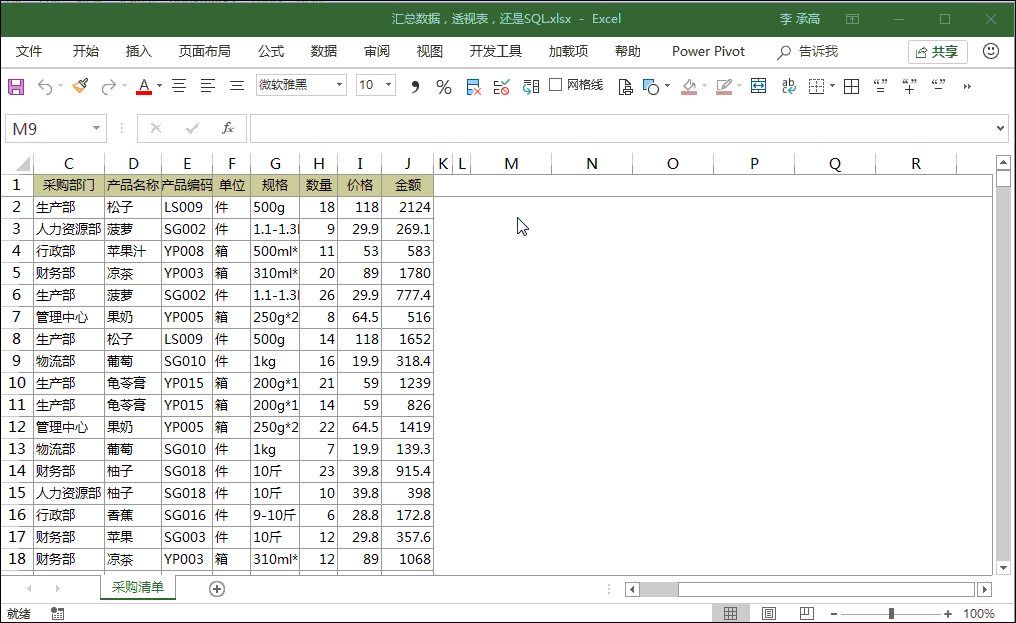Open the 文件 menu

29,51
